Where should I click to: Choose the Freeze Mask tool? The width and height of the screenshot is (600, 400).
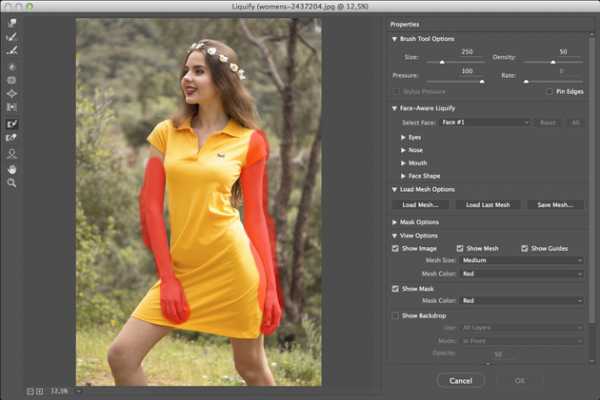click(12, 124)
